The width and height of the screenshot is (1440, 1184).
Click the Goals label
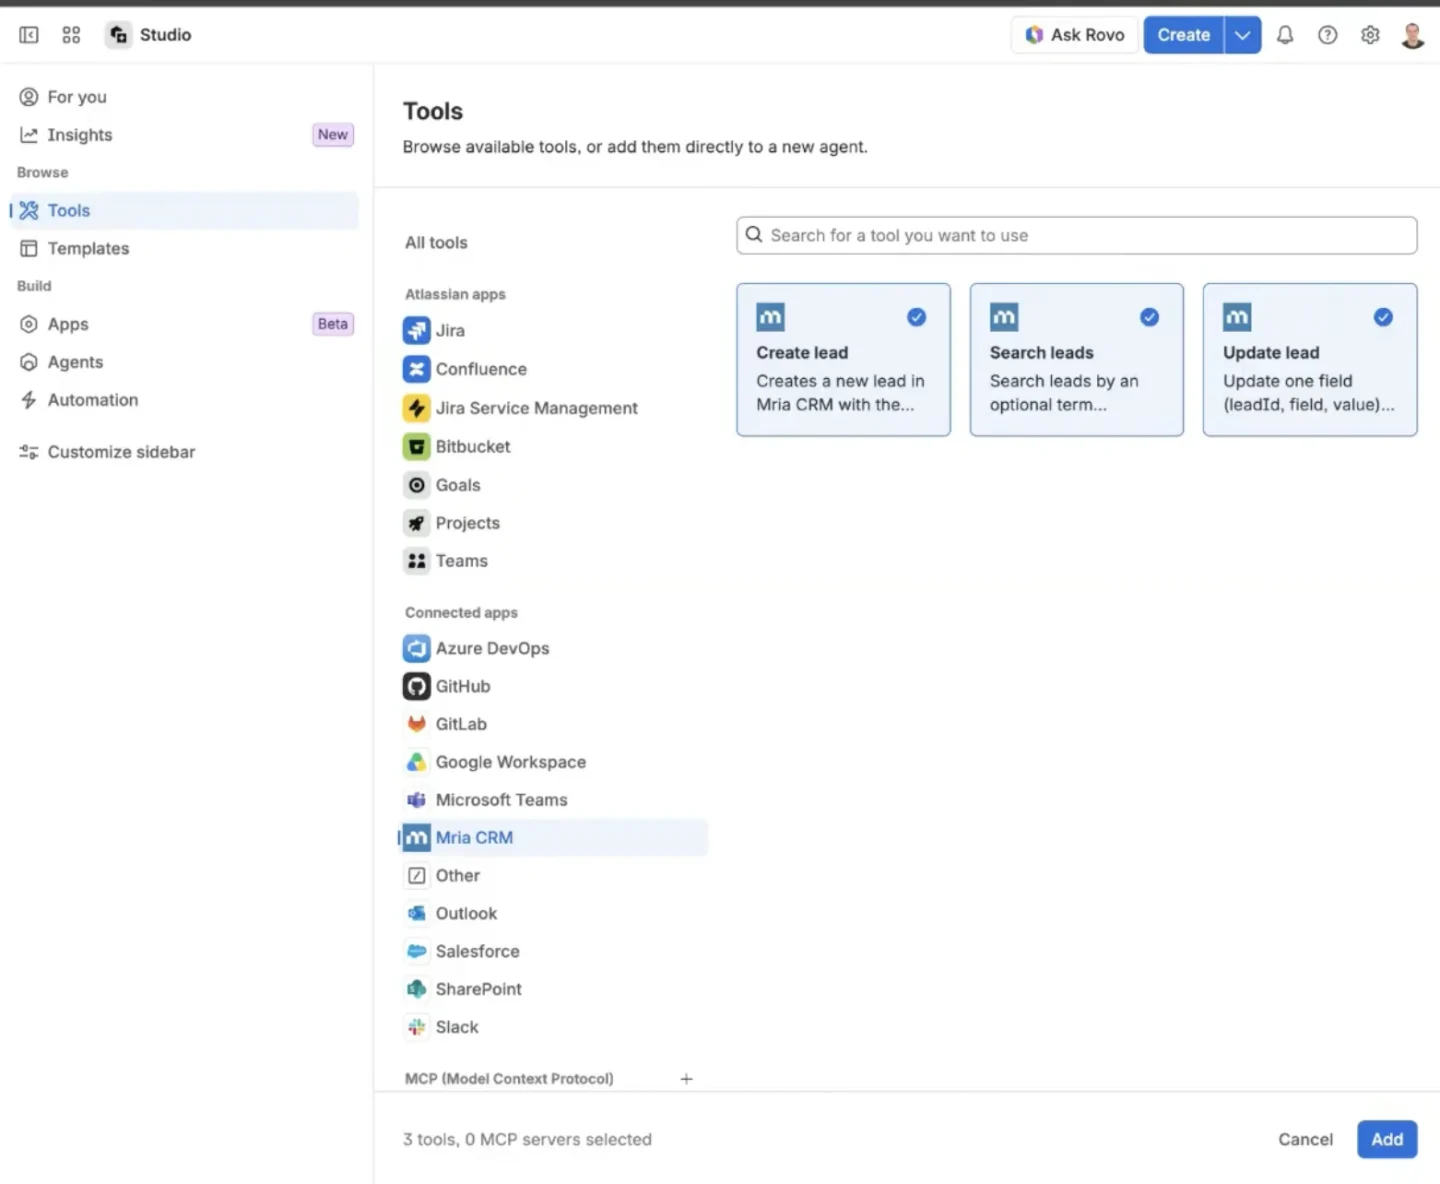458,485
